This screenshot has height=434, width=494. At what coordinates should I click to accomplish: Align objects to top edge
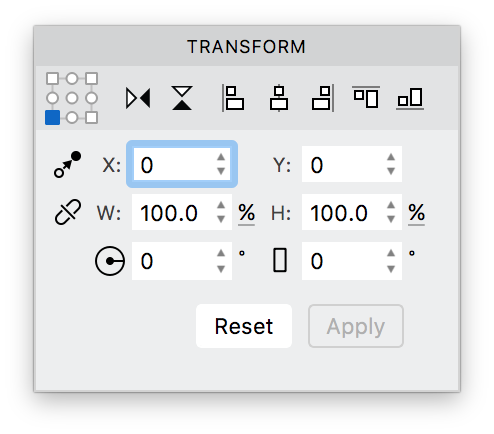tap(366, 97)
